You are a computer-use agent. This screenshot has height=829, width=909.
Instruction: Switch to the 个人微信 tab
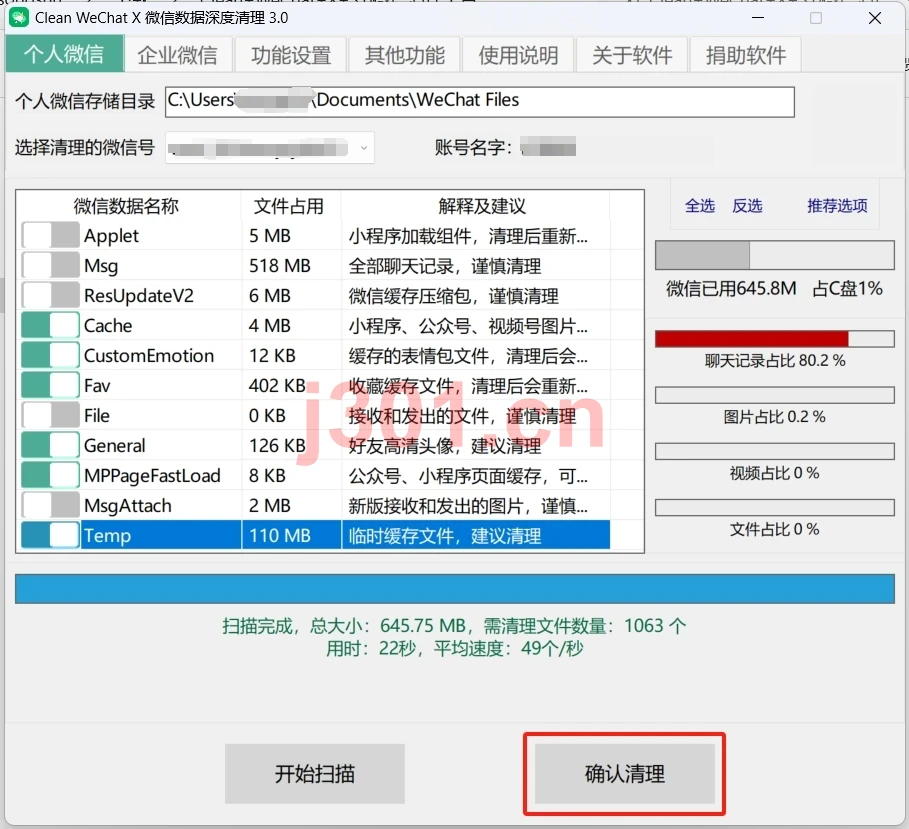(x=64, y=54)
